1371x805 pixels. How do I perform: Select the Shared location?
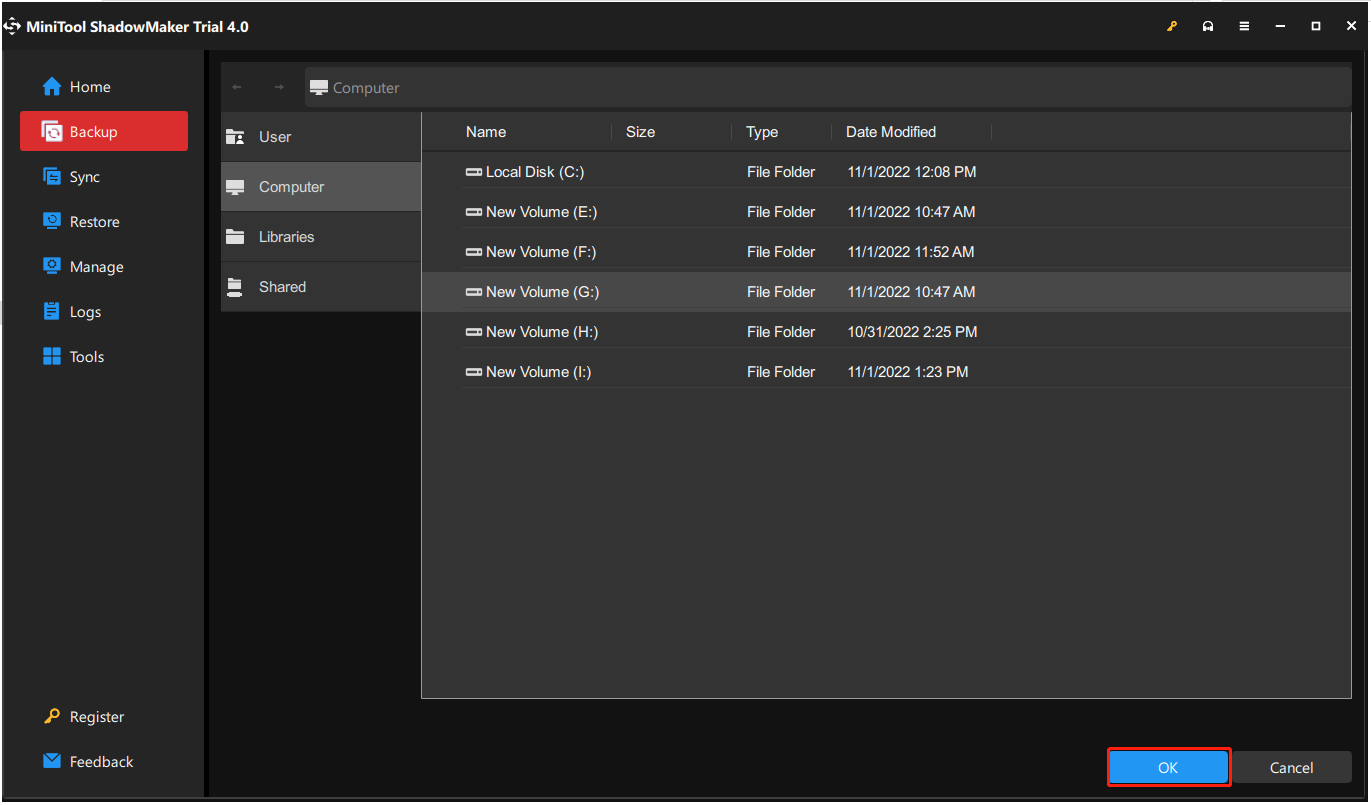pyautogui.click(x=282, y=287)
